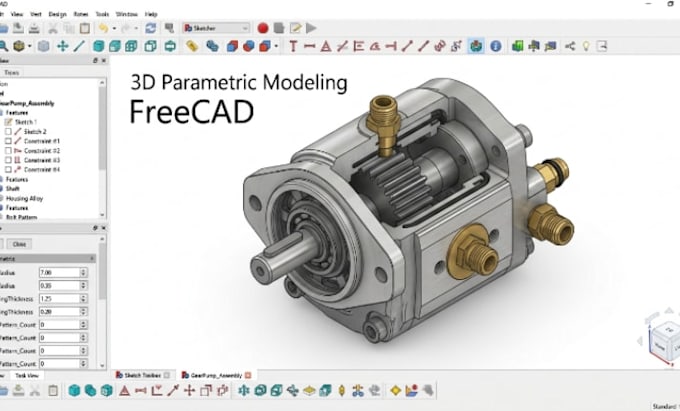Click the gray play macro triangle

click(311, 28)
